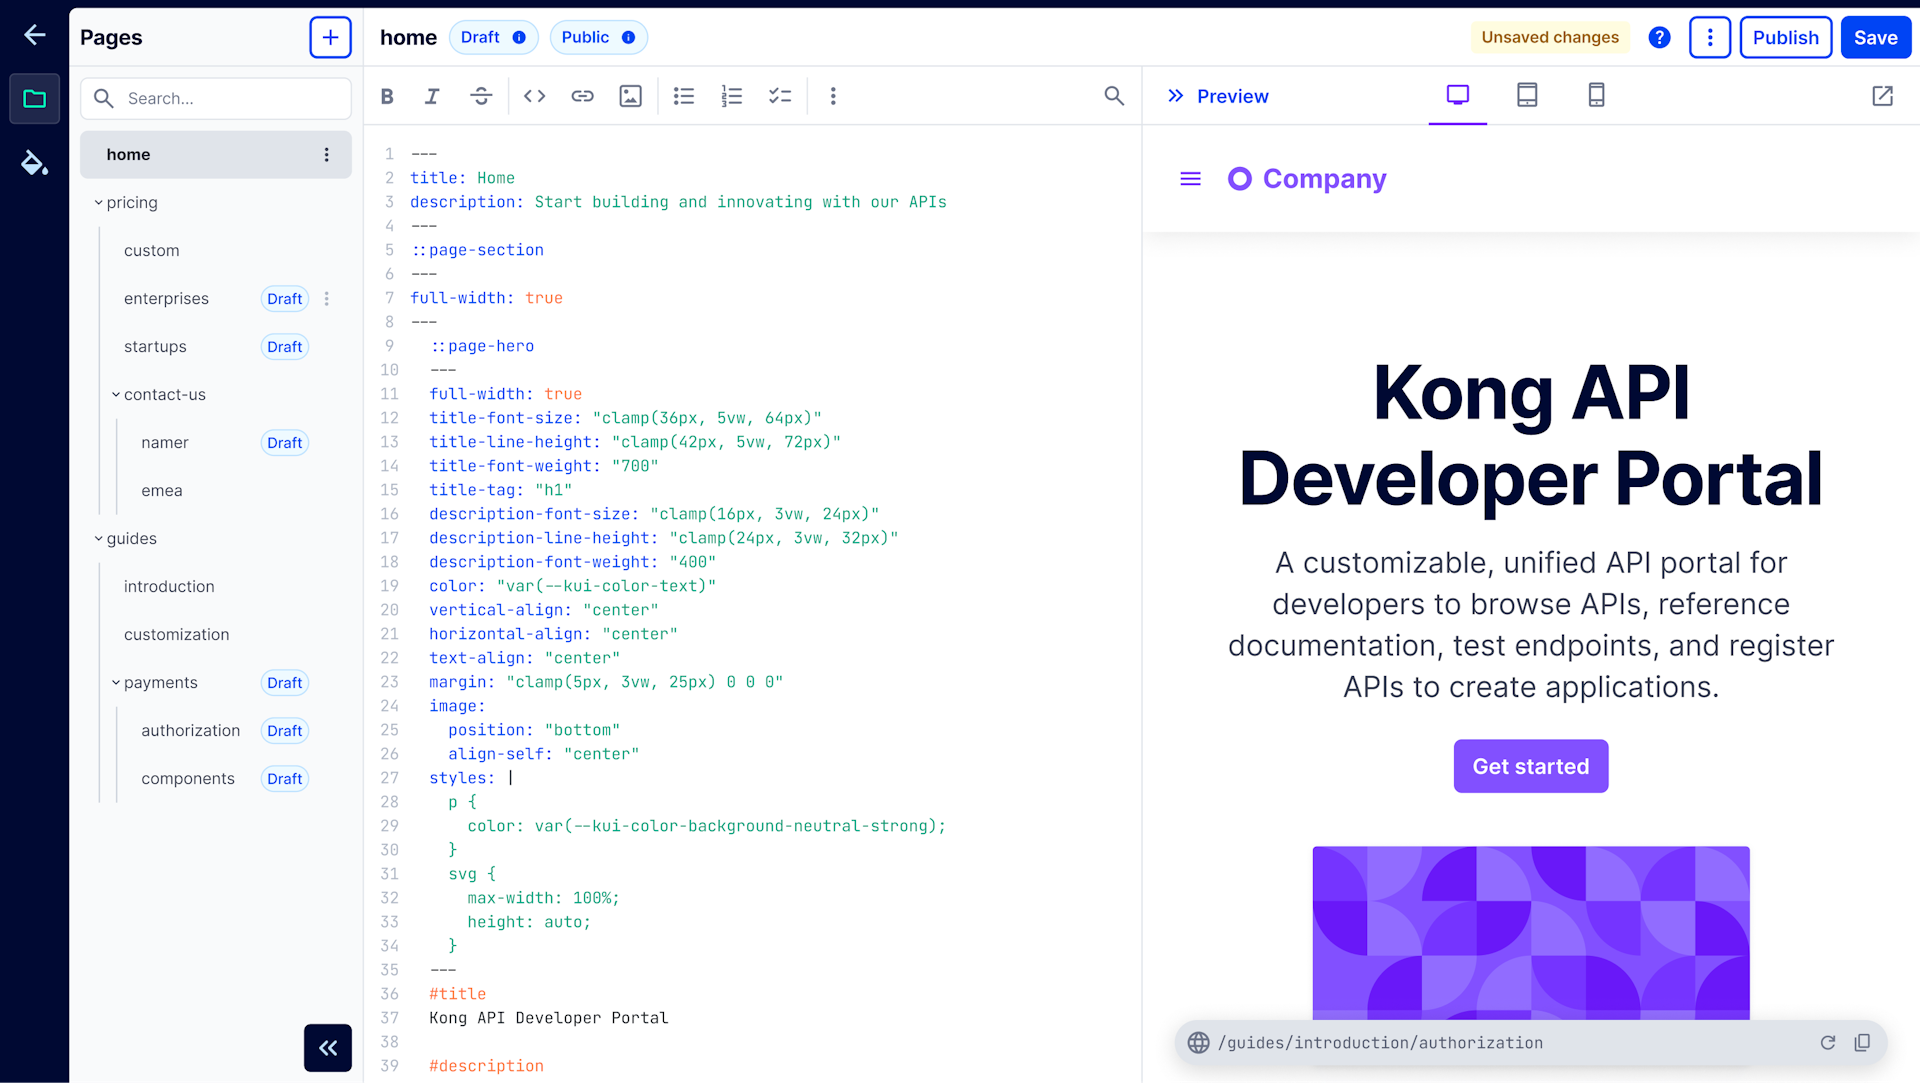The width and height of the screenshot is (1920, 1083).
Task: Collapse the pricing page group
Action: (x=98, y=202)
